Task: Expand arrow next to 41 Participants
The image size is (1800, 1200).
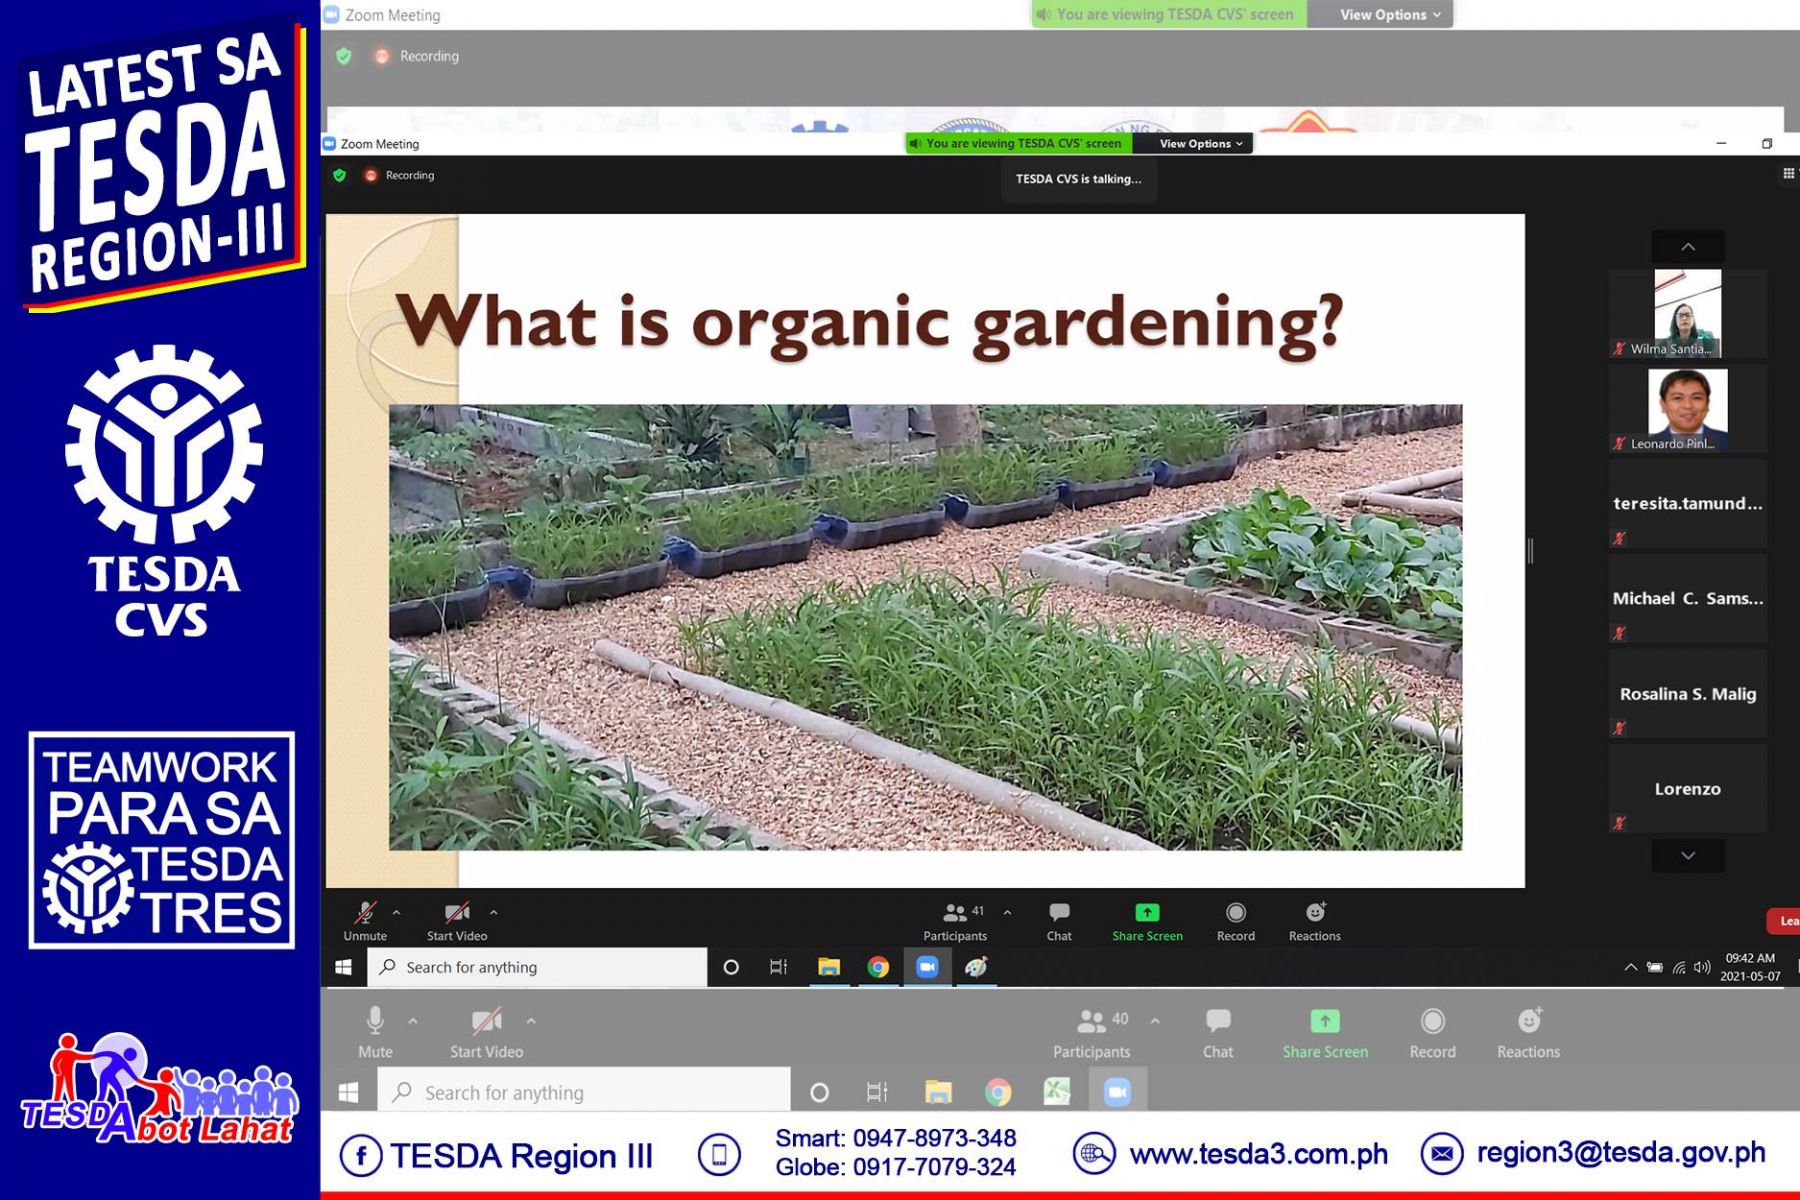Action: point(1007,912)
